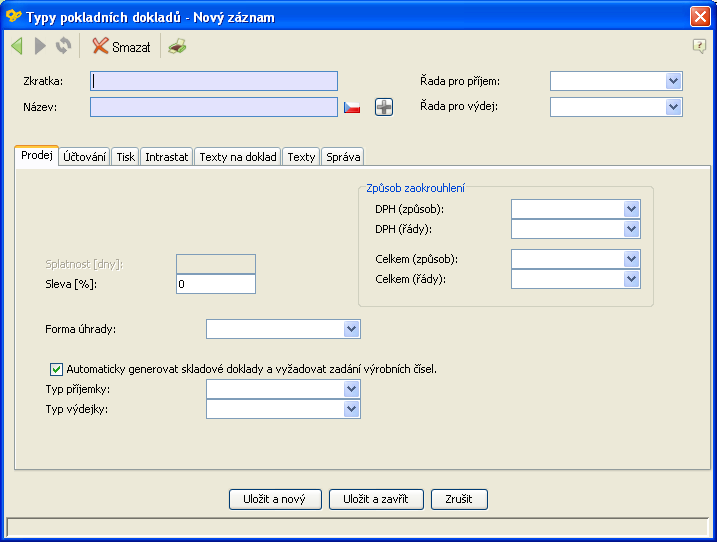717x542 pixels.
Task: Click the print icon in toolbar
Action: tap(177, 47)
